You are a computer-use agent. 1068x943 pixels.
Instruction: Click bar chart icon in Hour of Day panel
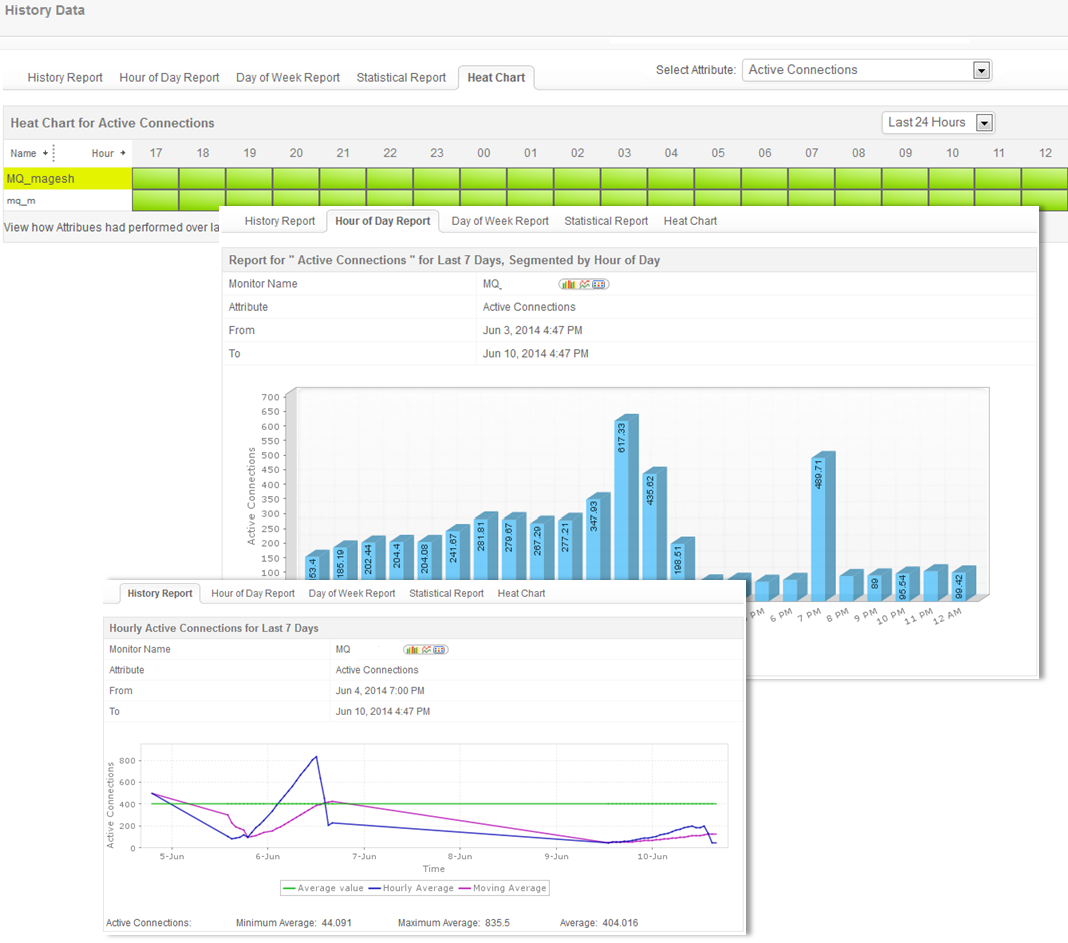tap(568, 284)
